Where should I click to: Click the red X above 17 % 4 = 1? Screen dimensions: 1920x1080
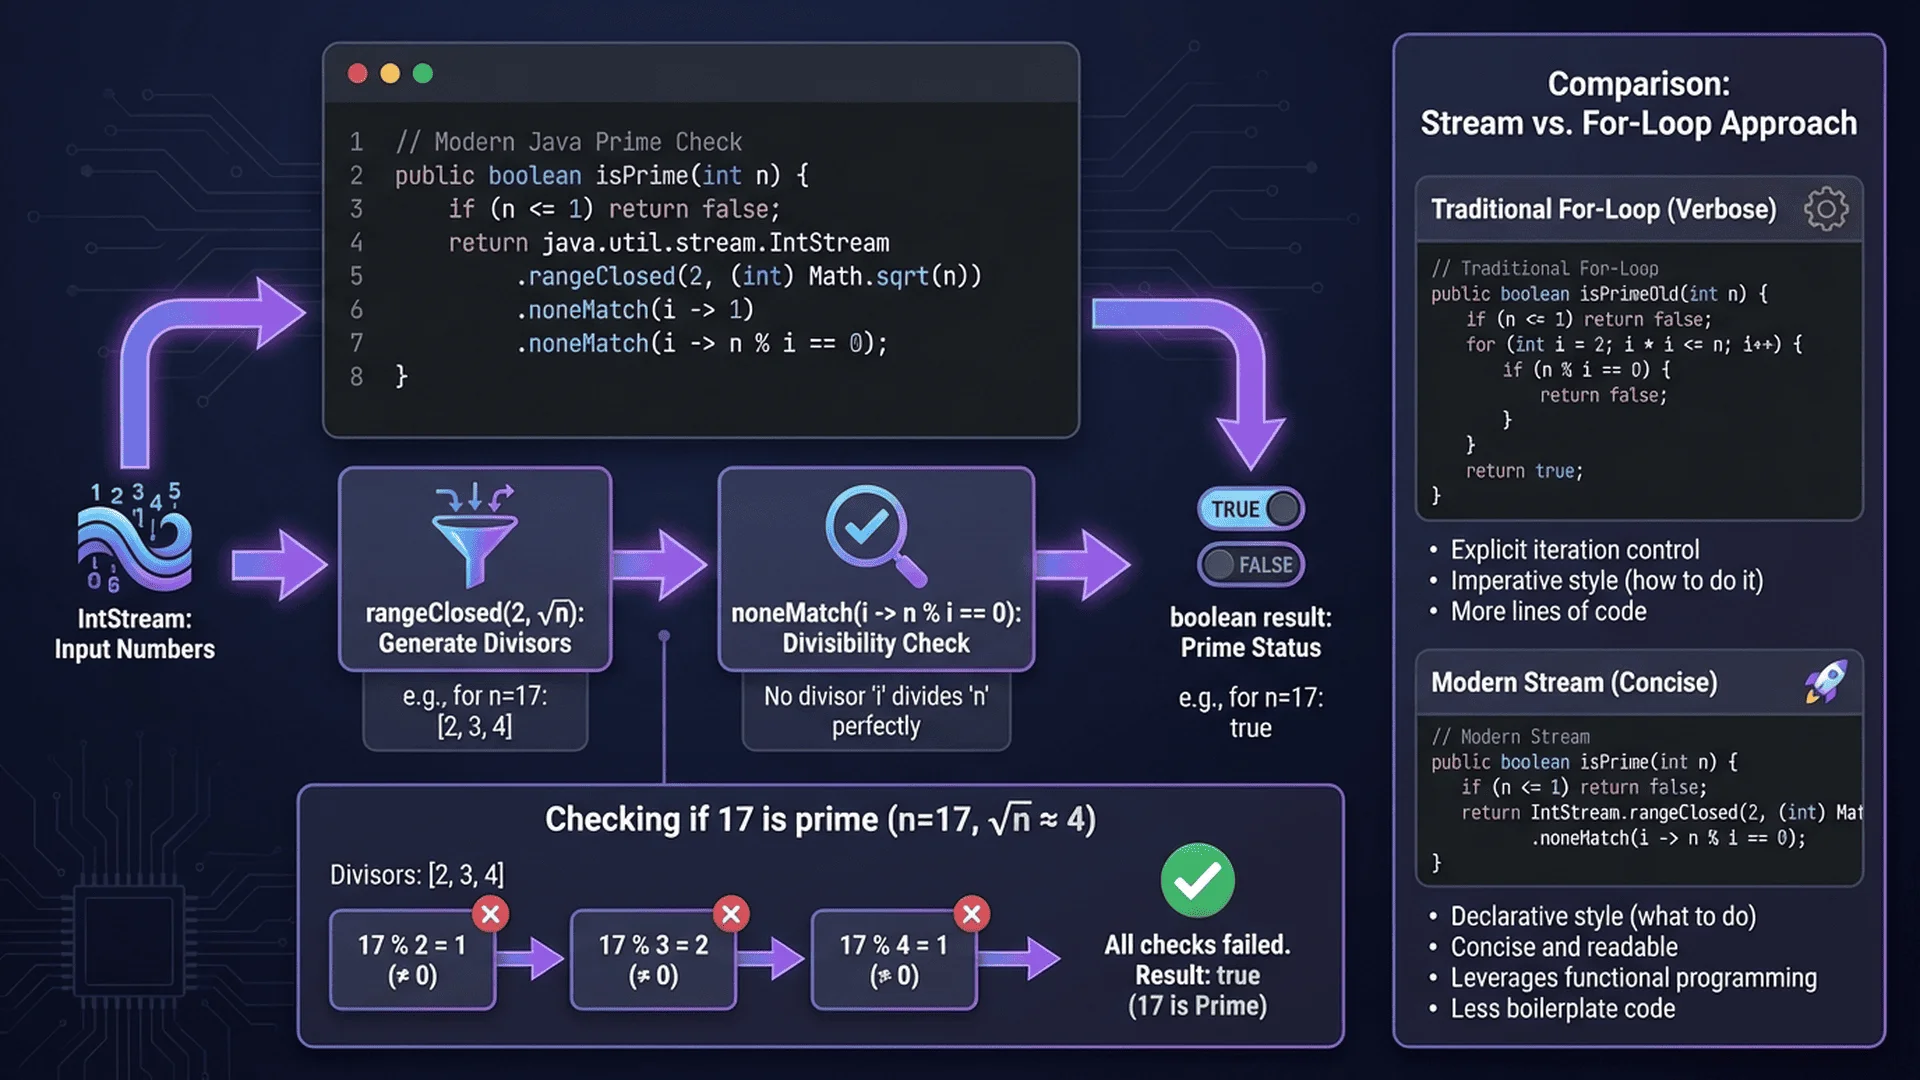pyautogui.click(x=970, y=913)
